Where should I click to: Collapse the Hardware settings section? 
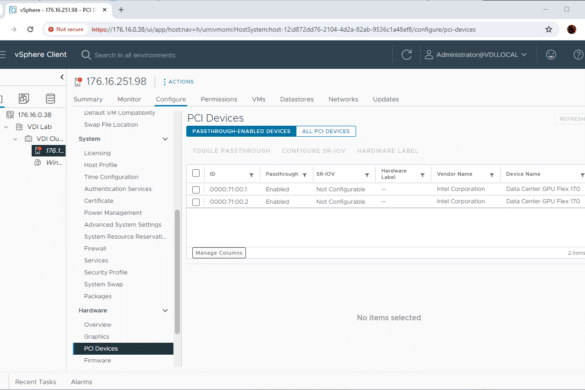click(x=165, y=311)
